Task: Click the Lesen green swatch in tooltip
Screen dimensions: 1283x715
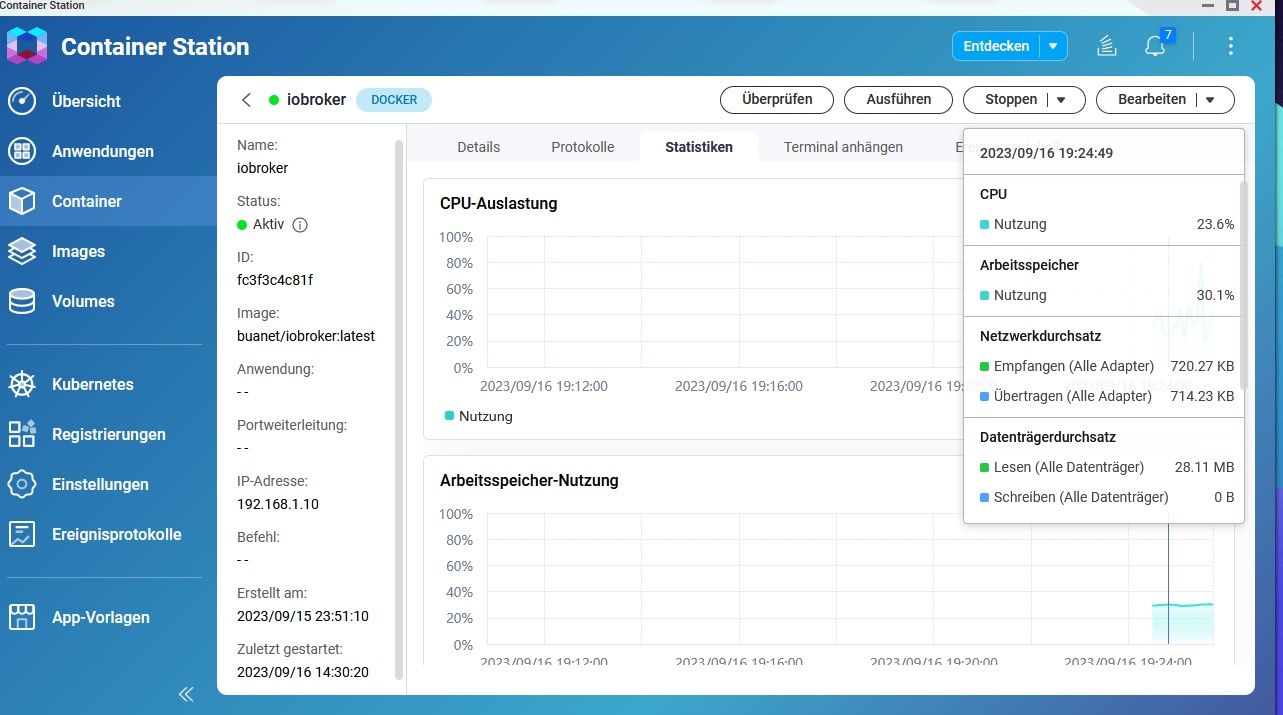Action: point(985,468)
